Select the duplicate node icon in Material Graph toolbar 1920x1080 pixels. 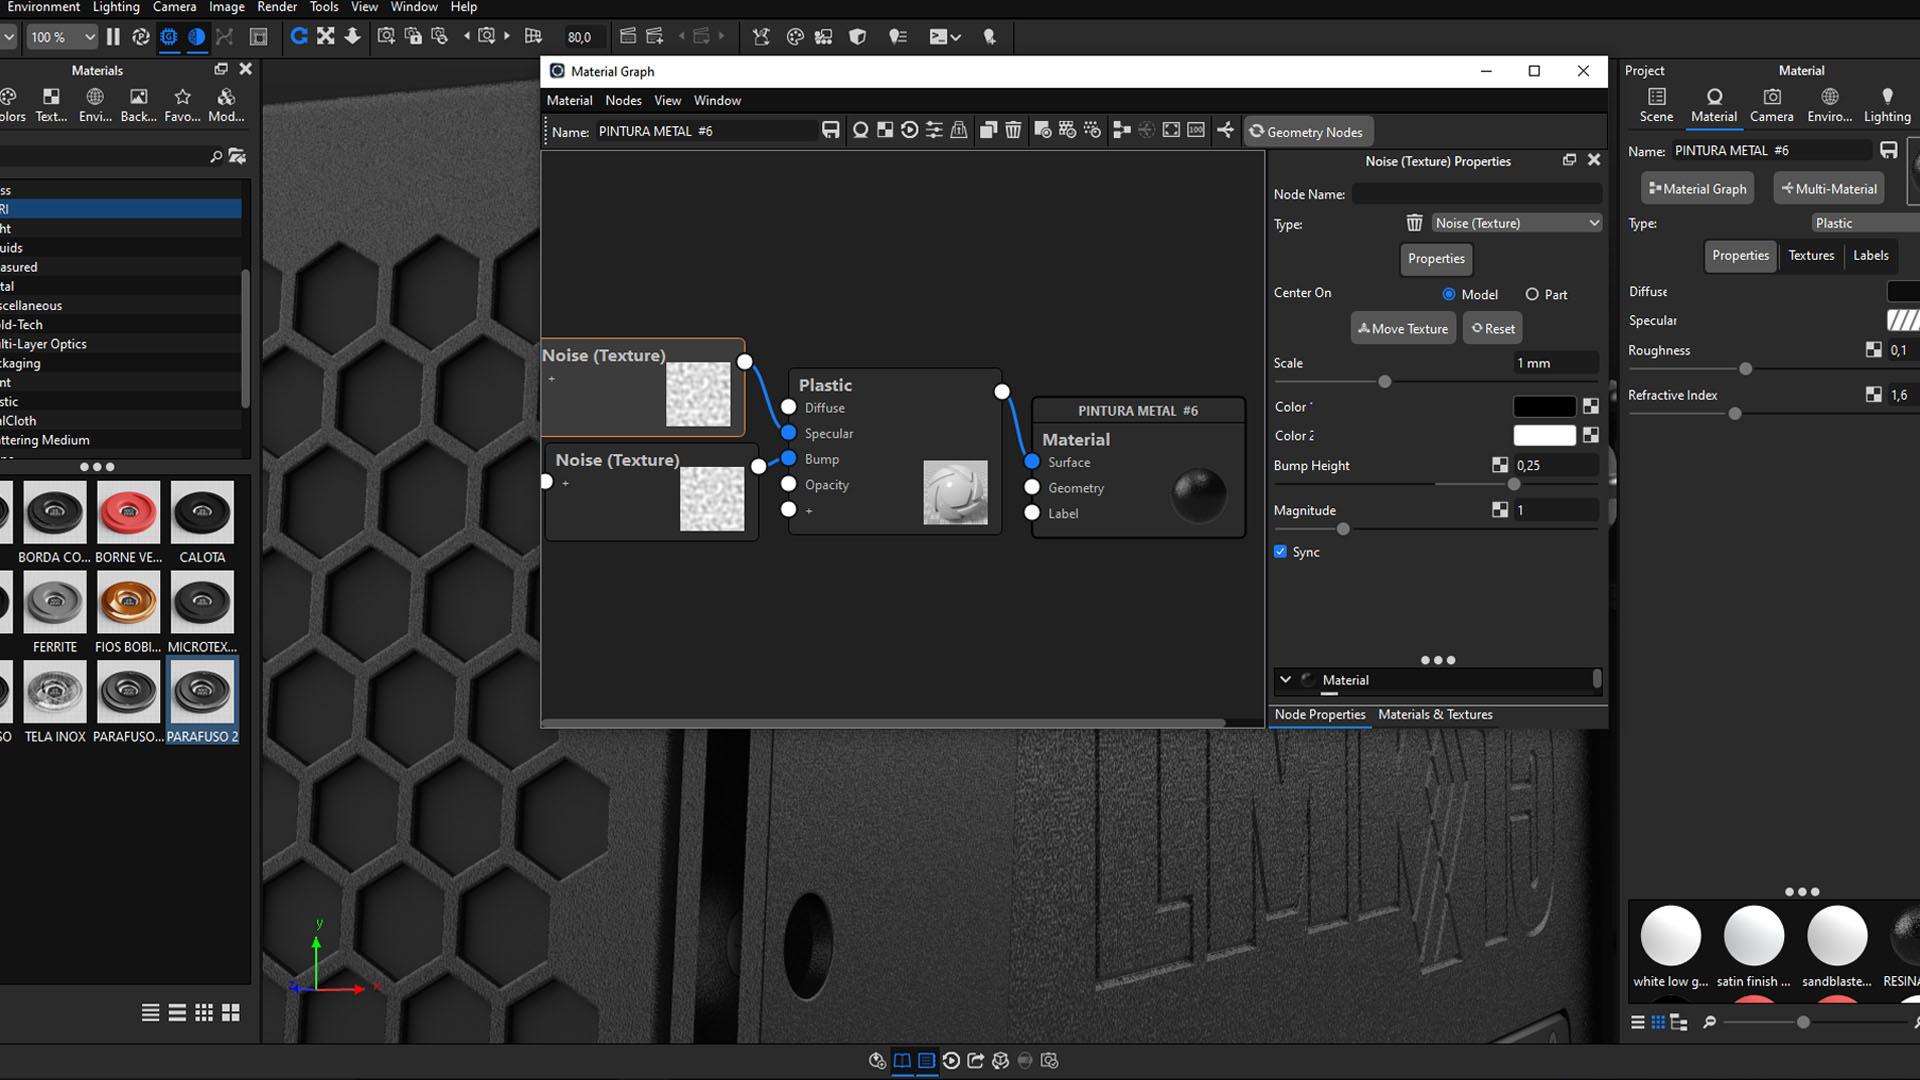coord(988,130)
